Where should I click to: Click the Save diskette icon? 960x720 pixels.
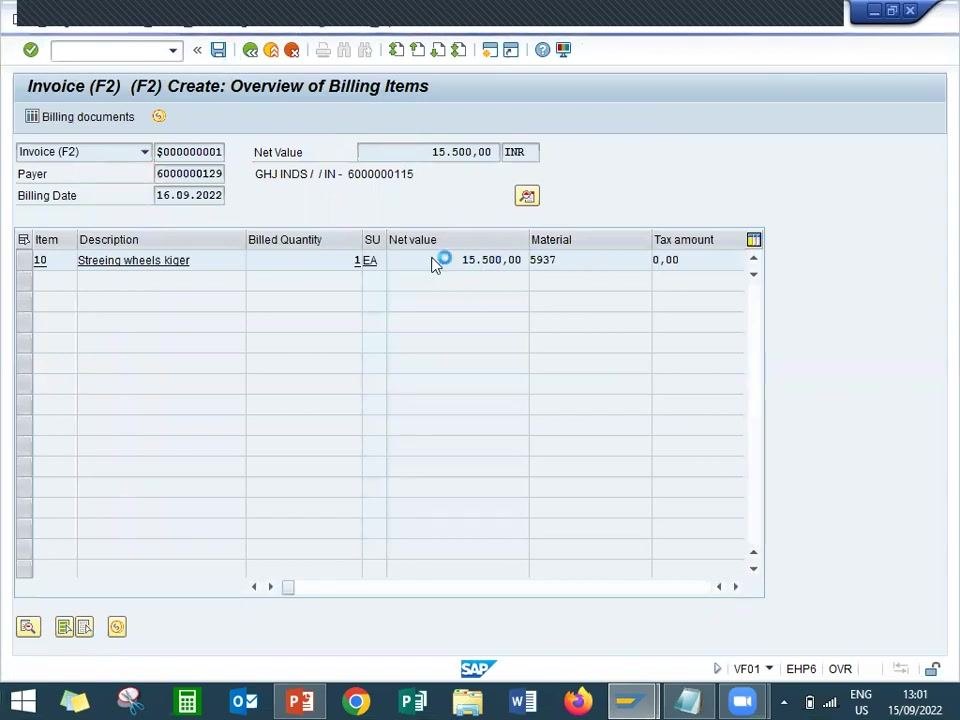pyautogui.click(x=219, y=50)
